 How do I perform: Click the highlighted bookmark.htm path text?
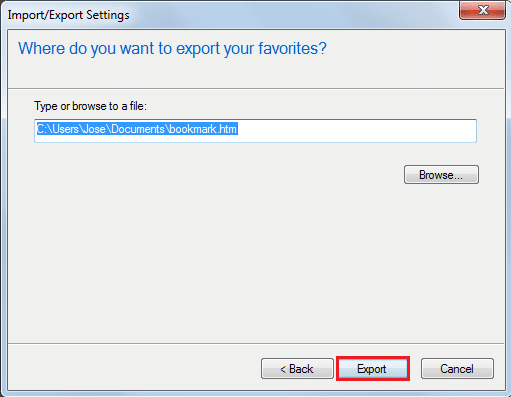(137, 129)
